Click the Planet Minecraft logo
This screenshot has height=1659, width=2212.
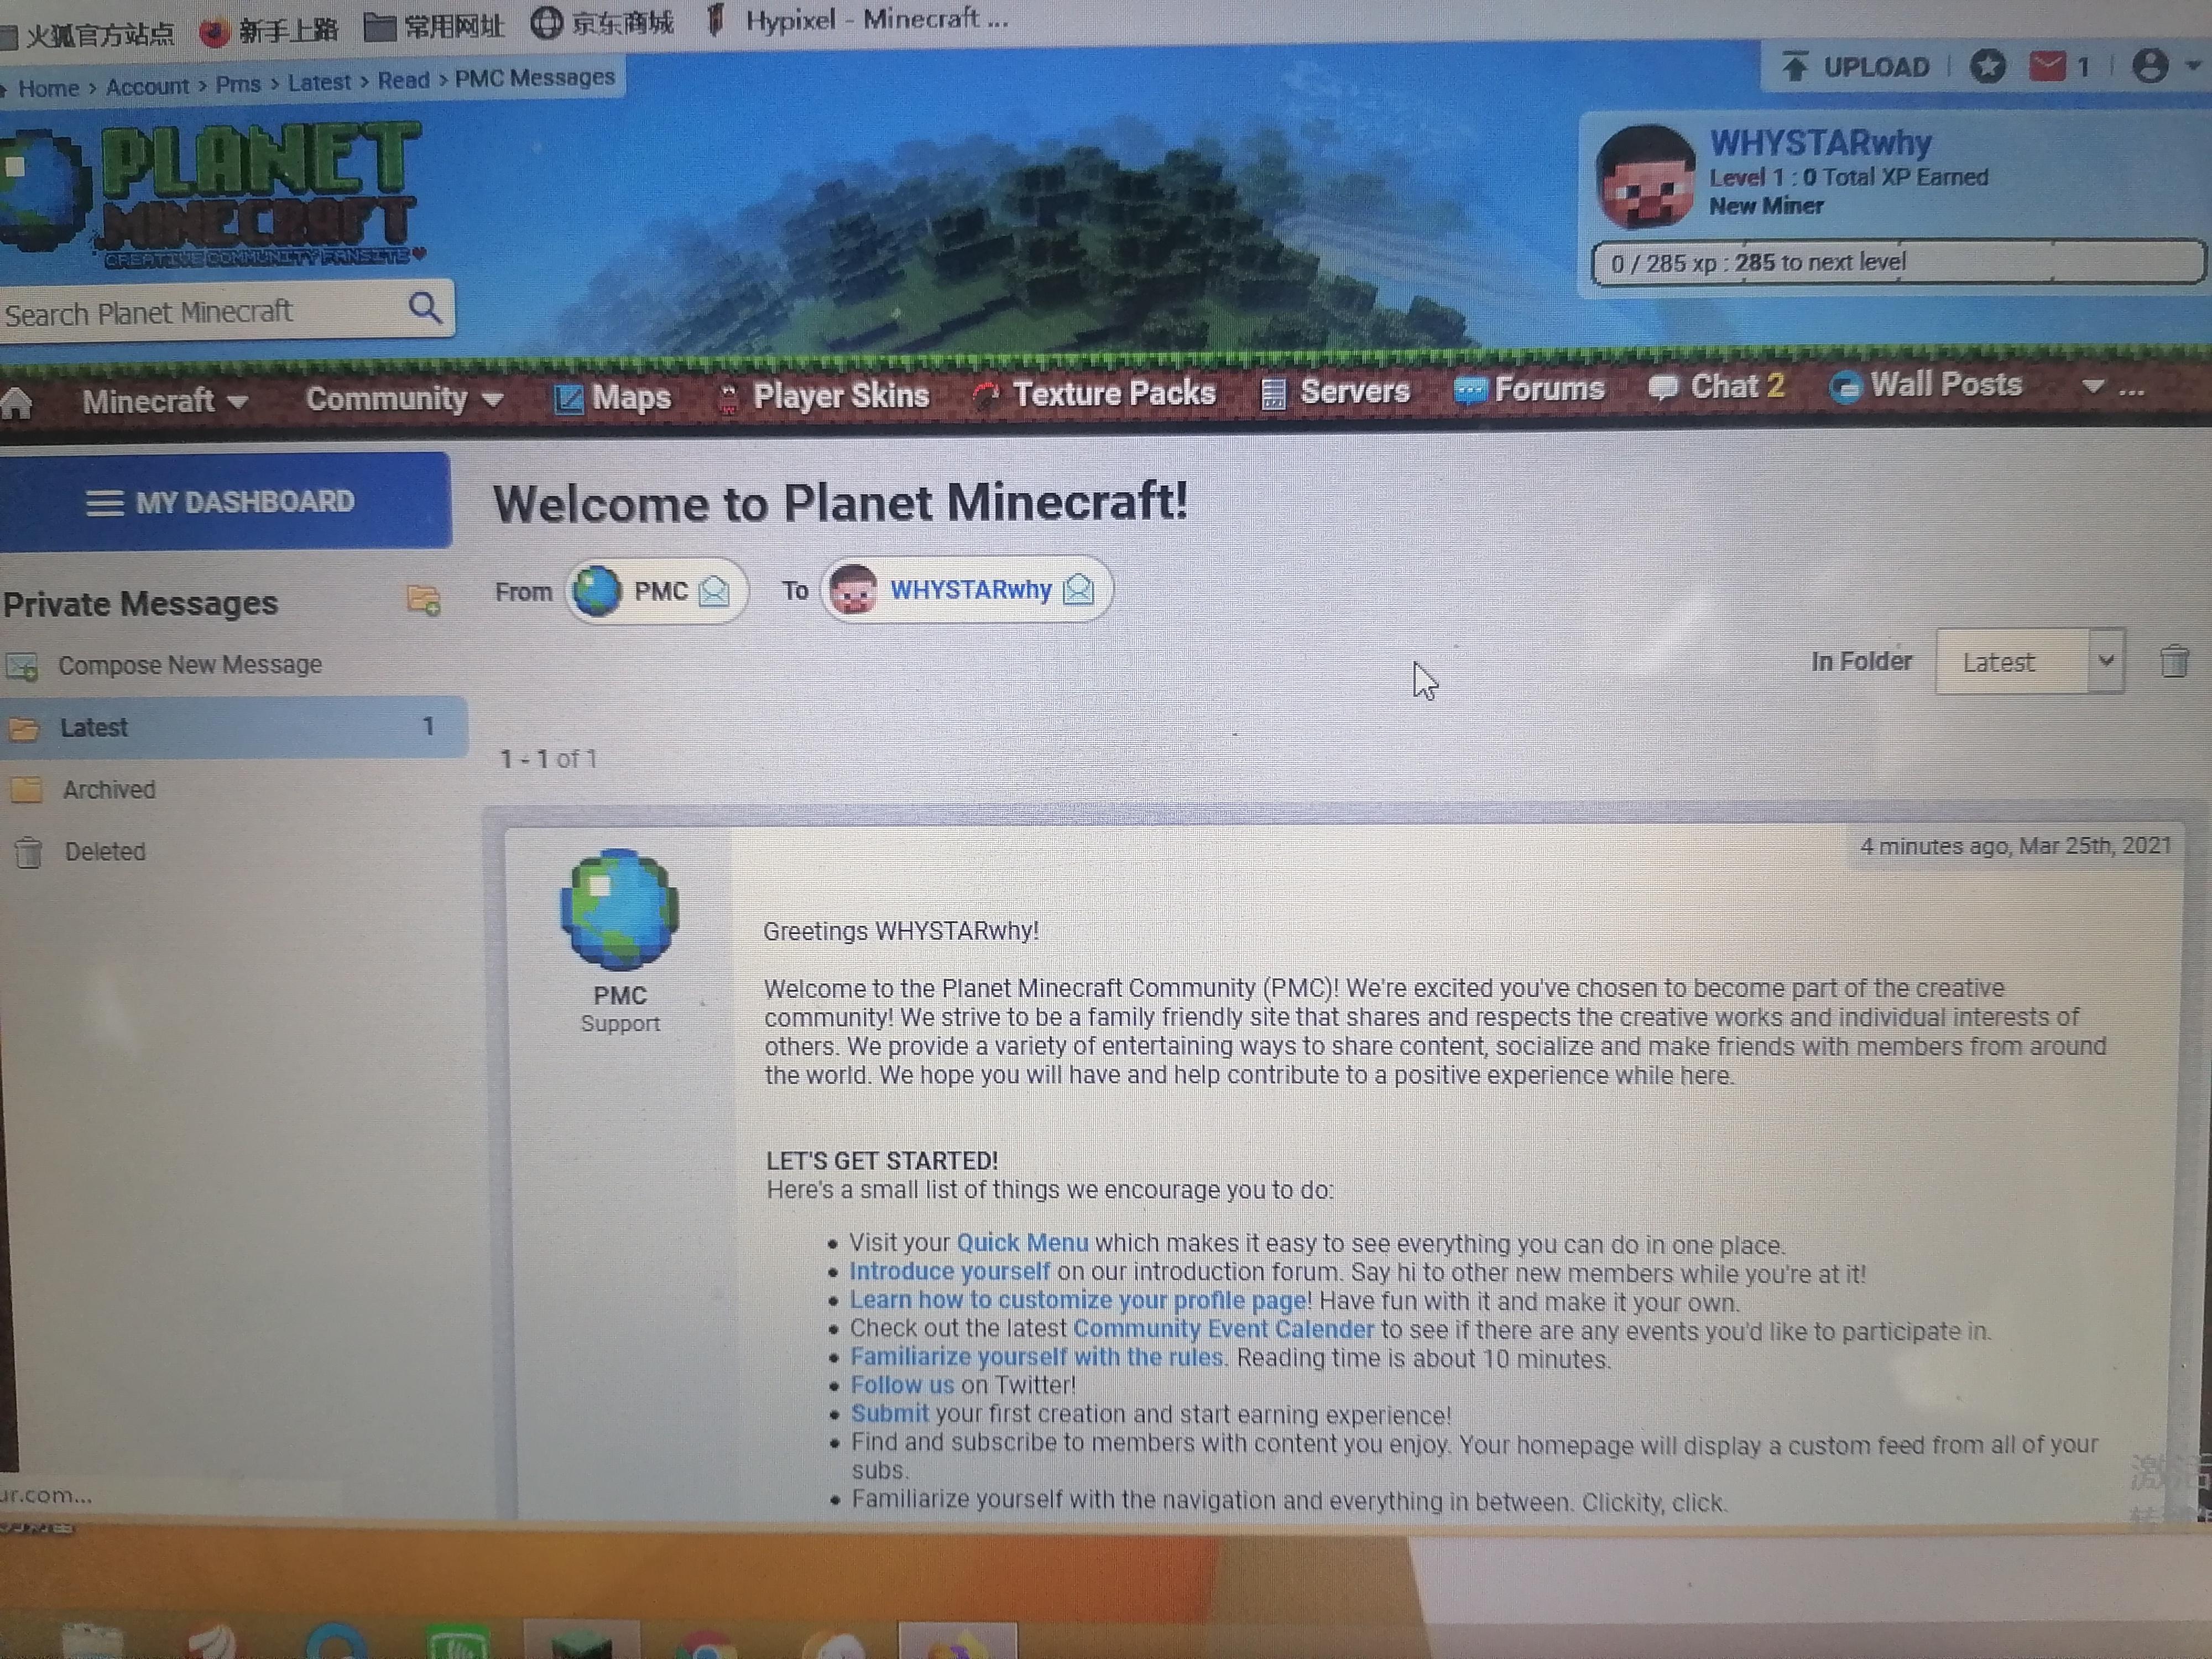213,194
